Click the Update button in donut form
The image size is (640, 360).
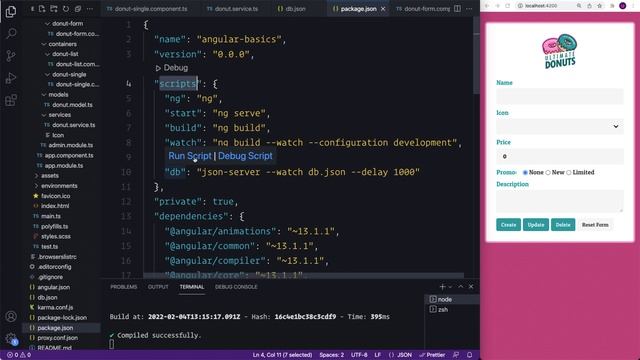click(536, 225)
